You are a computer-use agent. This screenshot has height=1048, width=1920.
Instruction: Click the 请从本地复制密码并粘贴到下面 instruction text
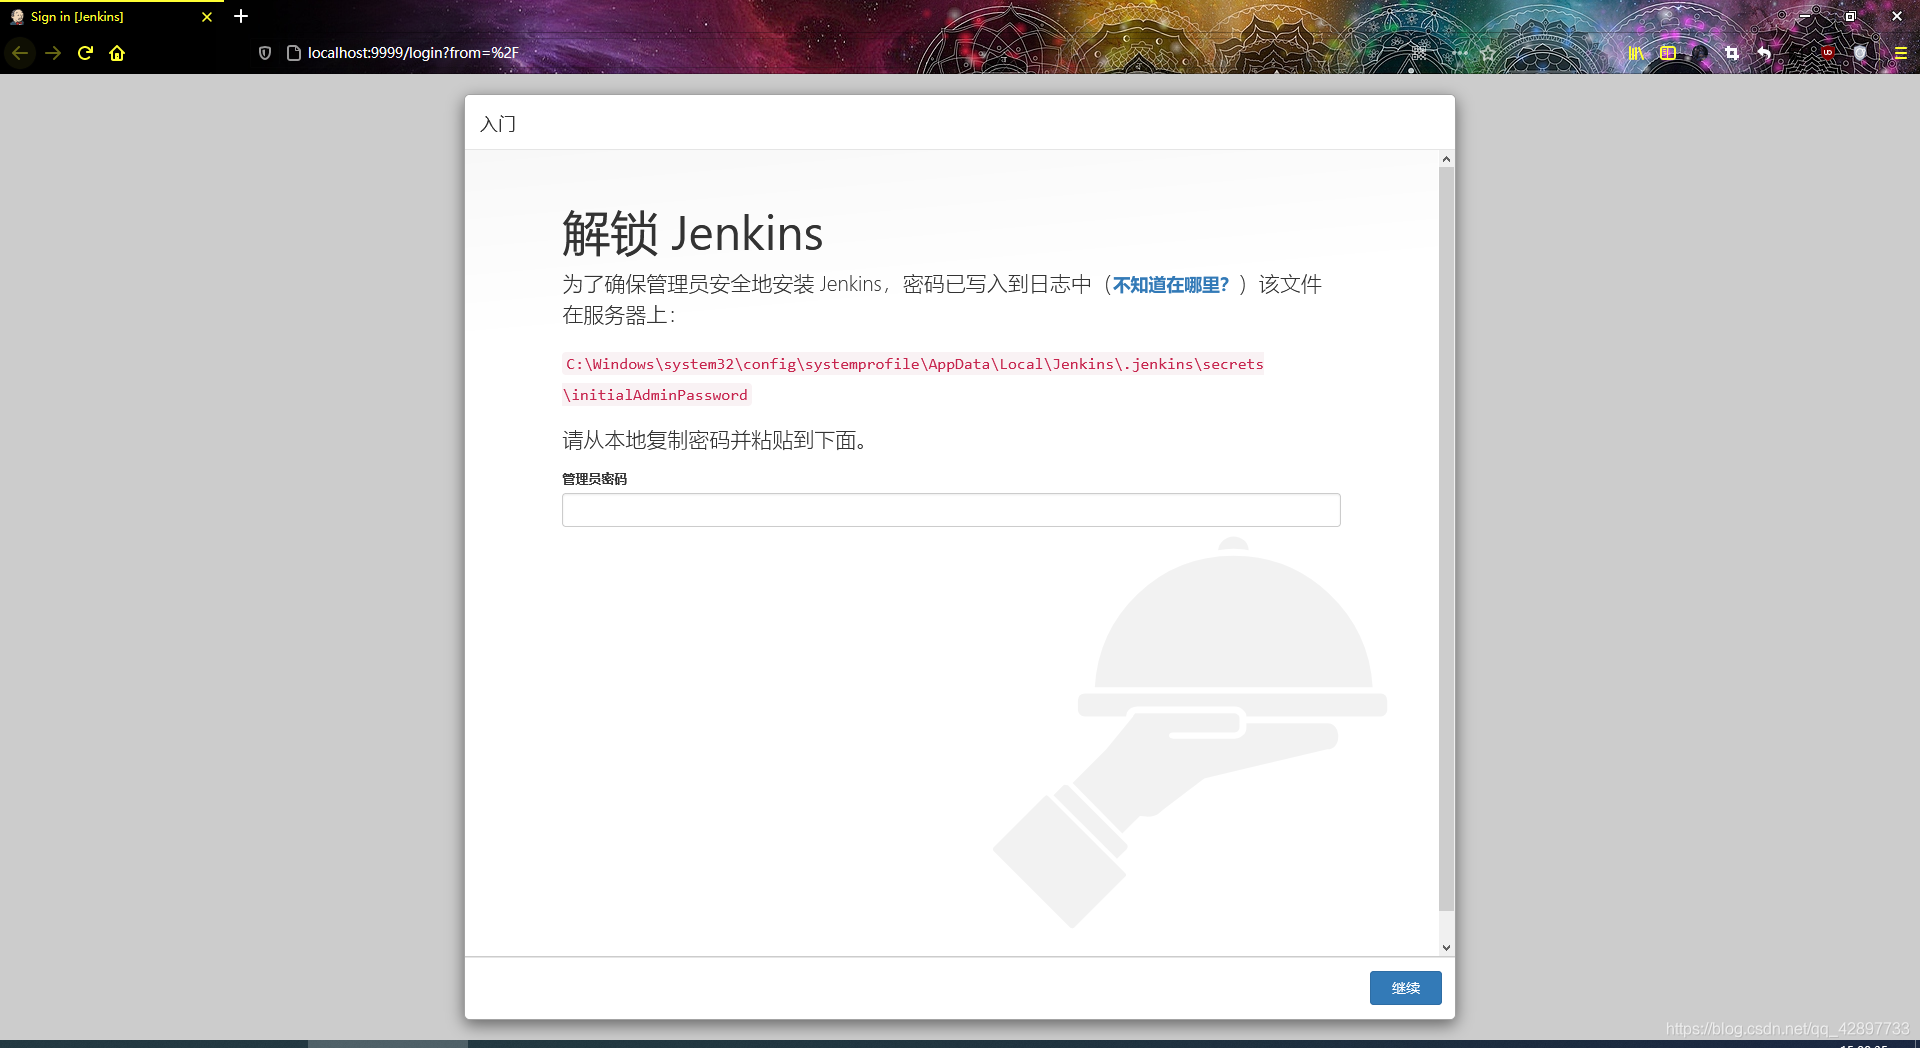[x=714, y=440]
